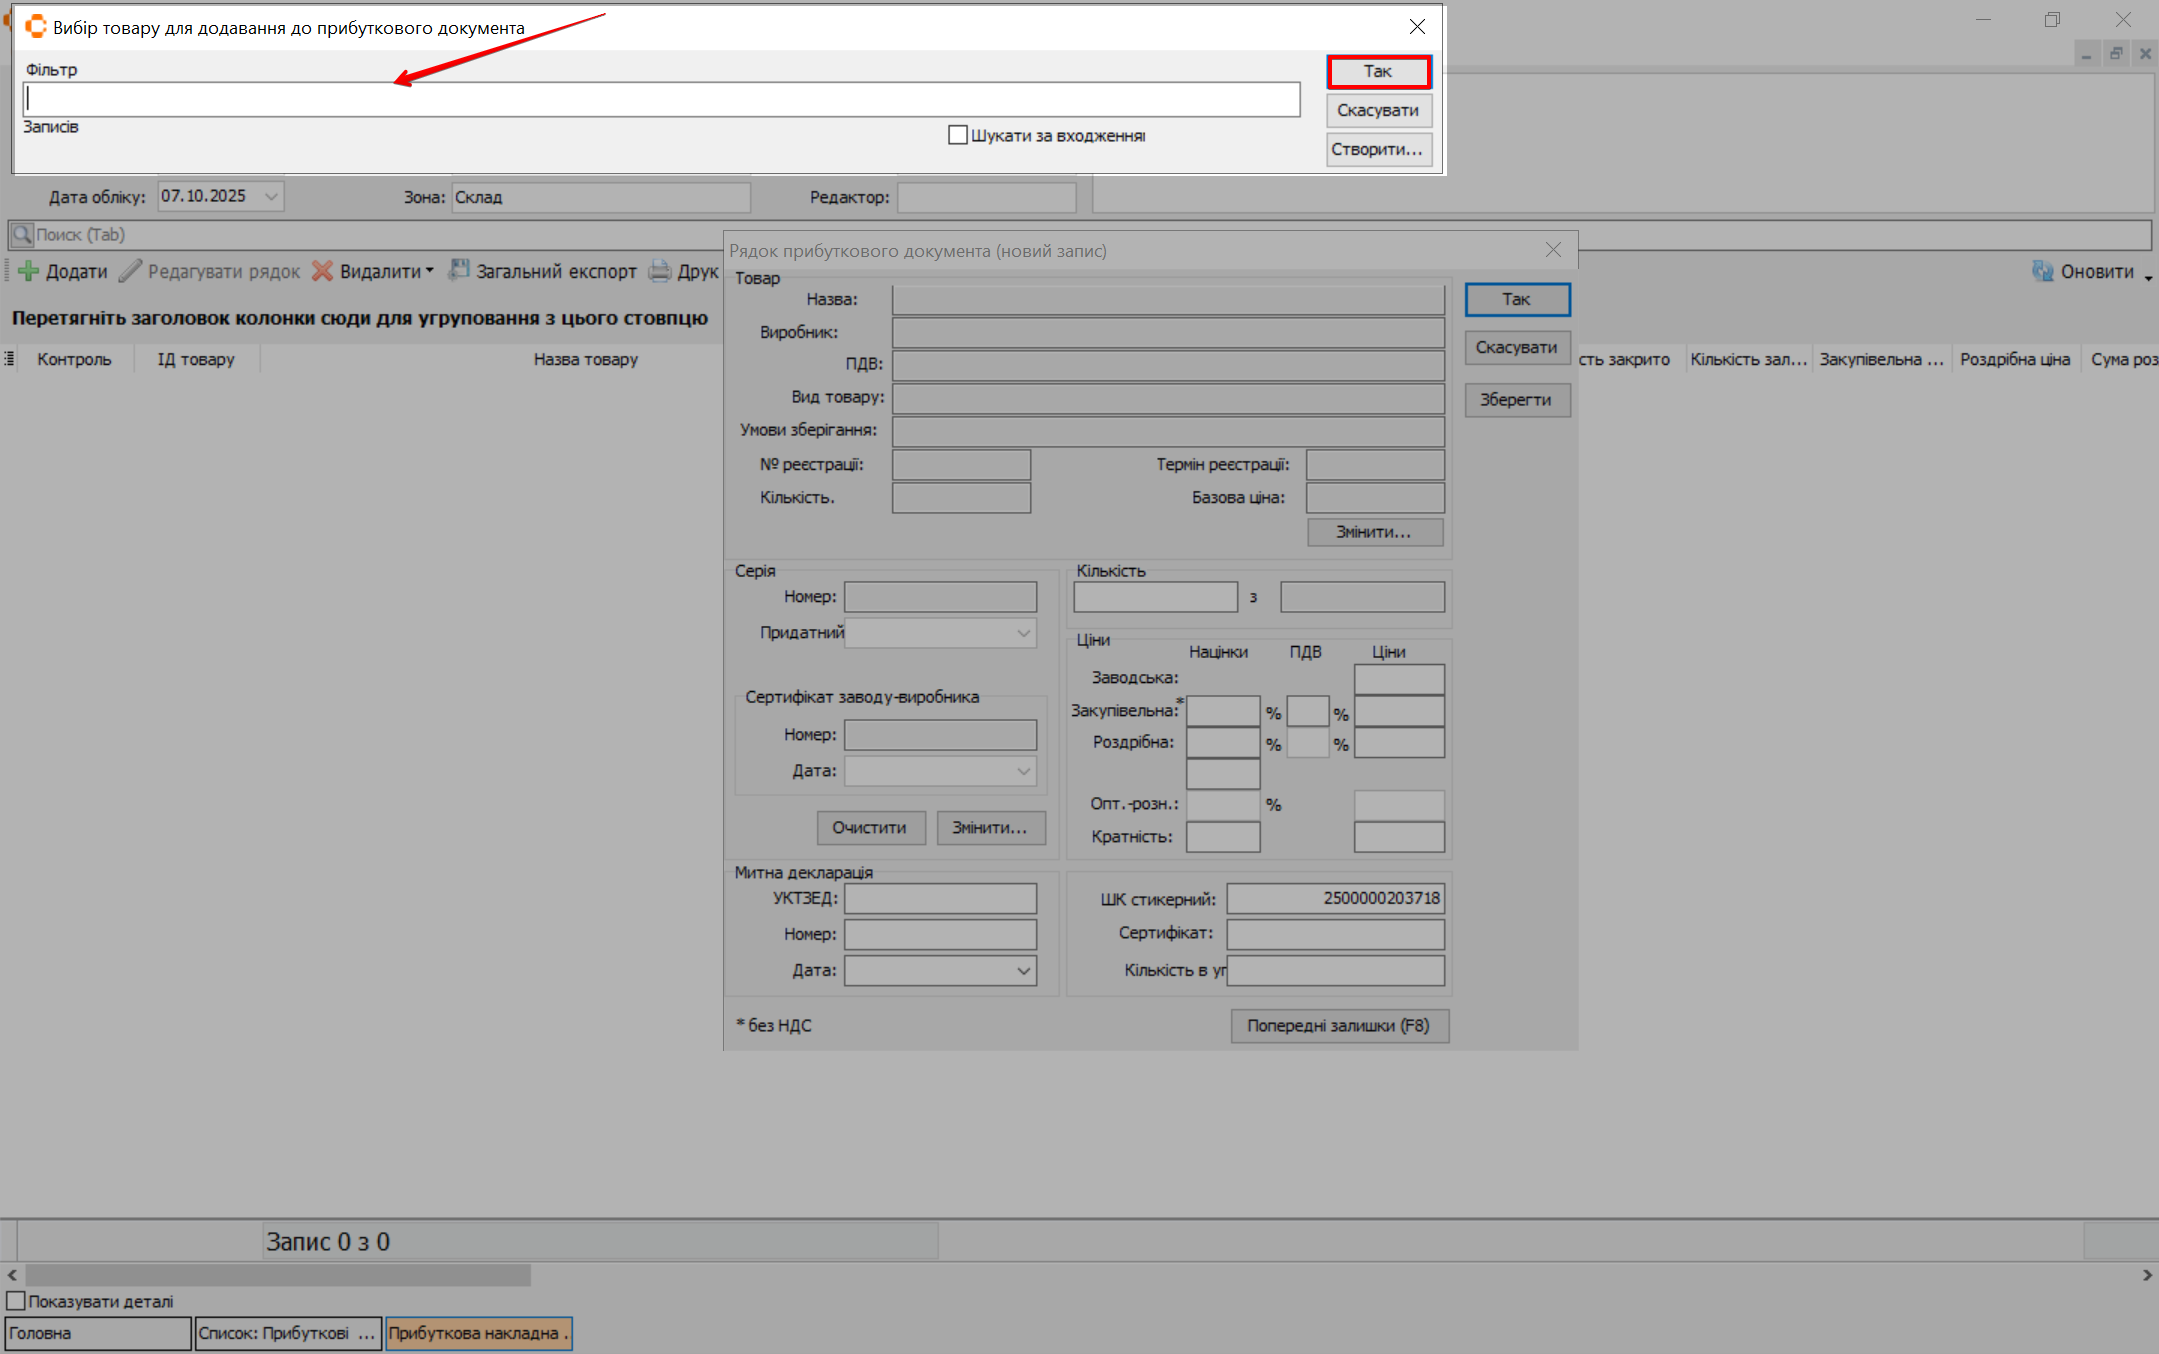Click the red X Видалити icon

[x=322, y=271]
